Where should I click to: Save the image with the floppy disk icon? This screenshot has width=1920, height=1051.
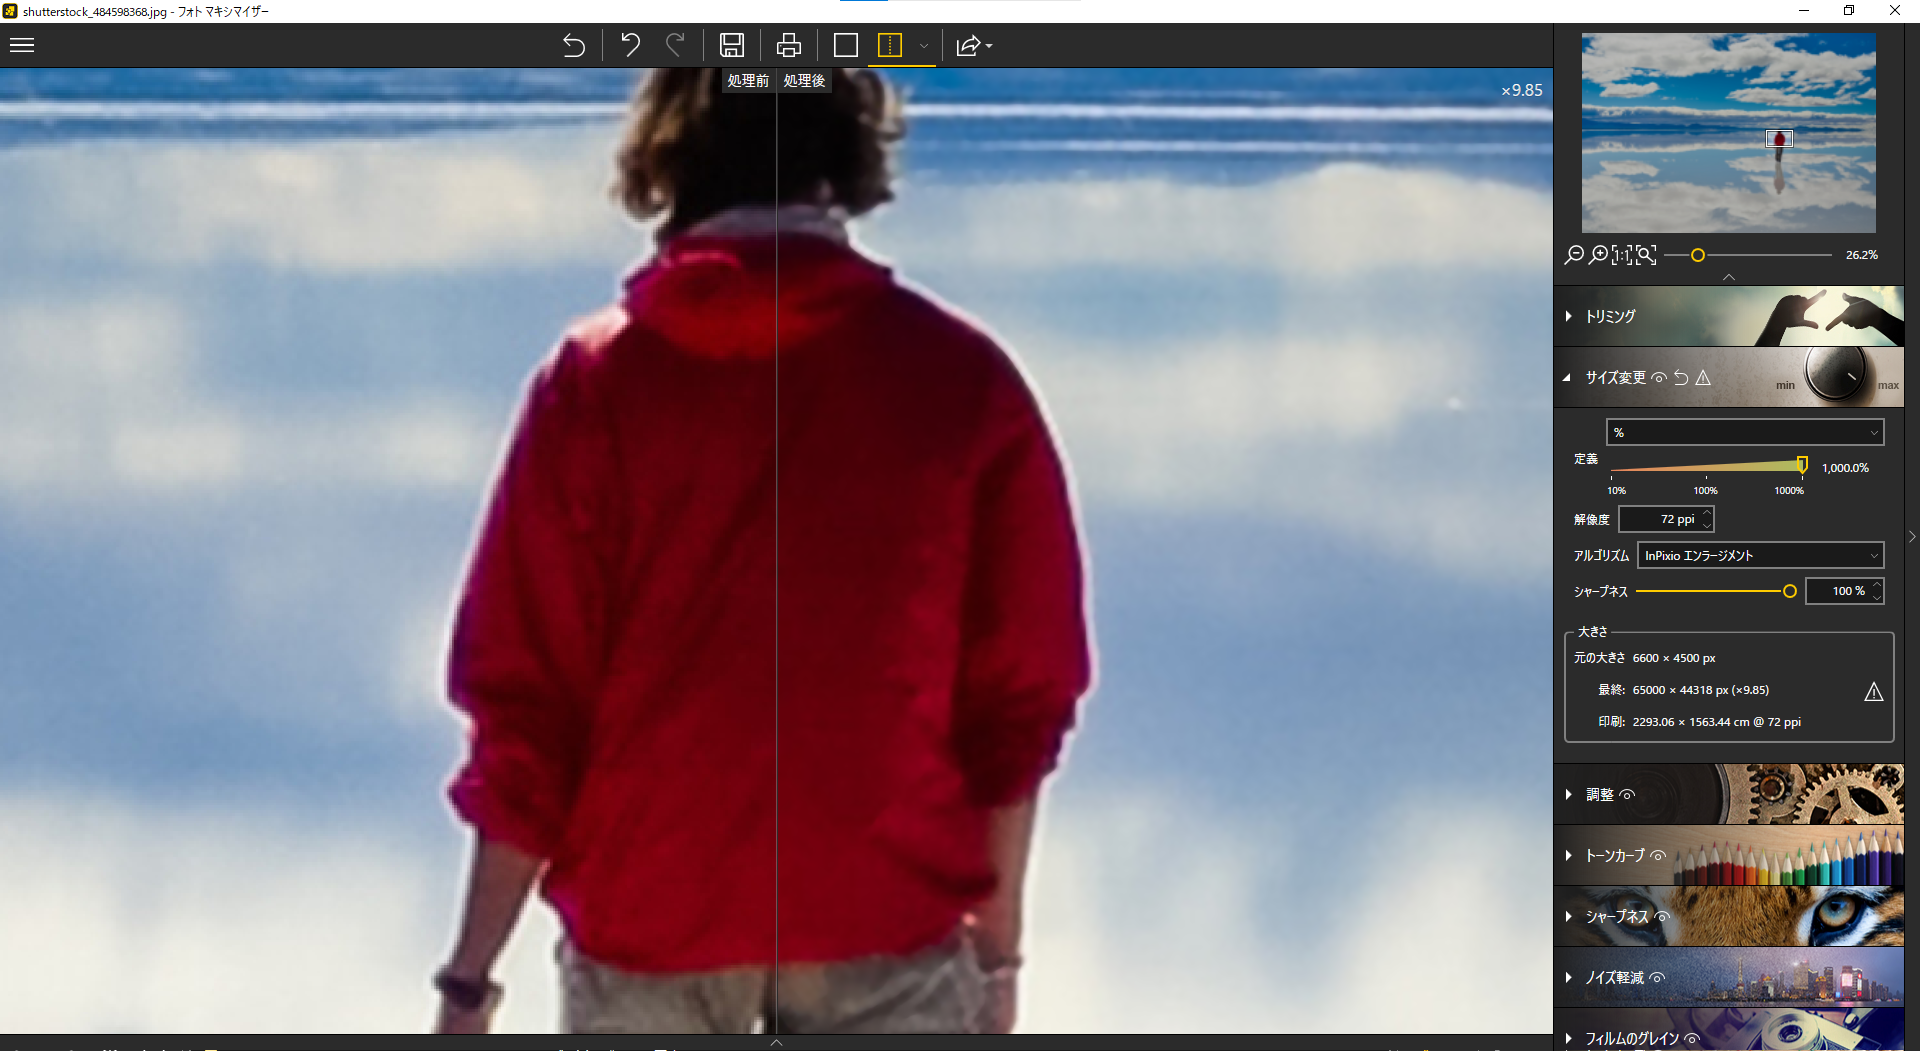732,45
